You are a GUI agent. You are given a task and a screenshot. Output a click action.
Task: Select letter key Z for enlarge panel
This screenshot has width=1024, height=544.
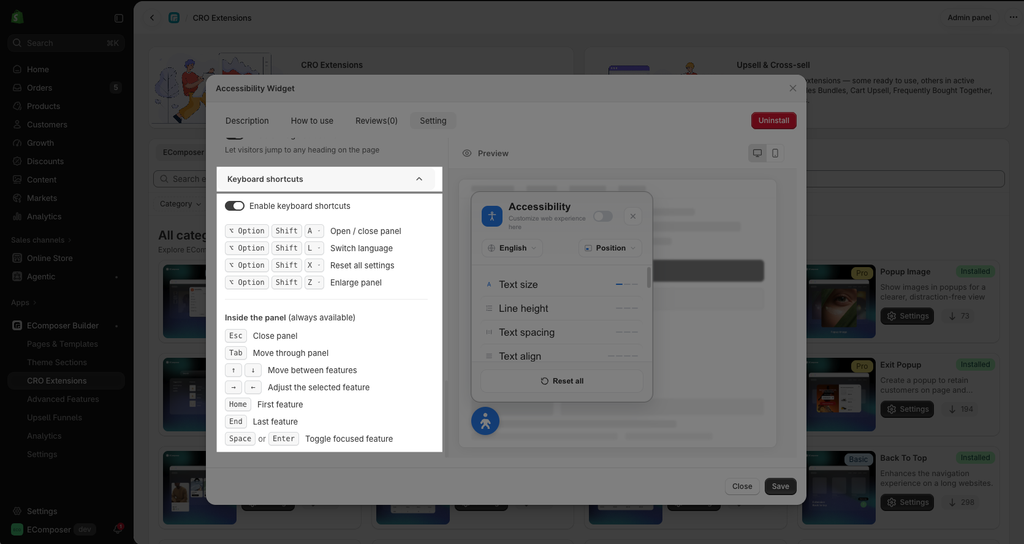pyautogui.click(x=314, y=282)
